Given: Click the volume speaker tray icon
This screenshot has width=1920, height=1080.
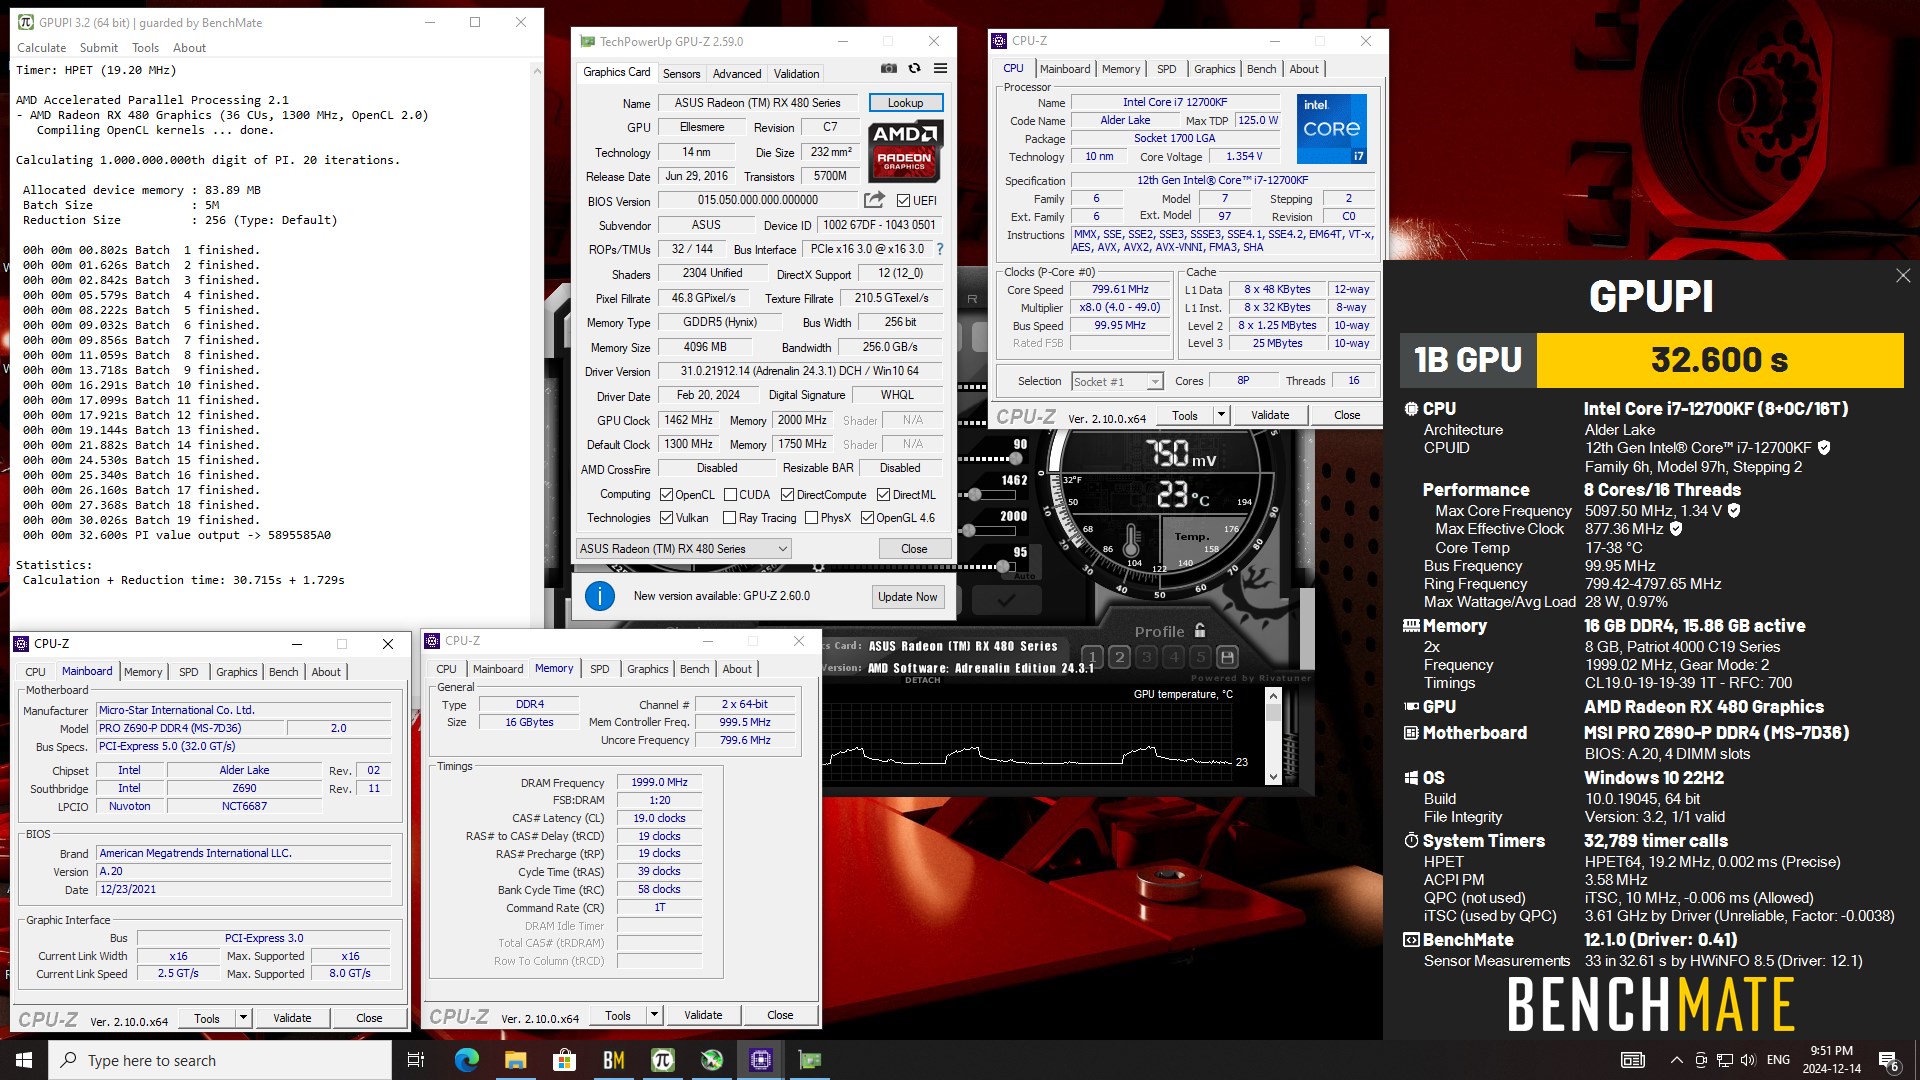Looking at the screenshot, I should tap(1748, 1060).
